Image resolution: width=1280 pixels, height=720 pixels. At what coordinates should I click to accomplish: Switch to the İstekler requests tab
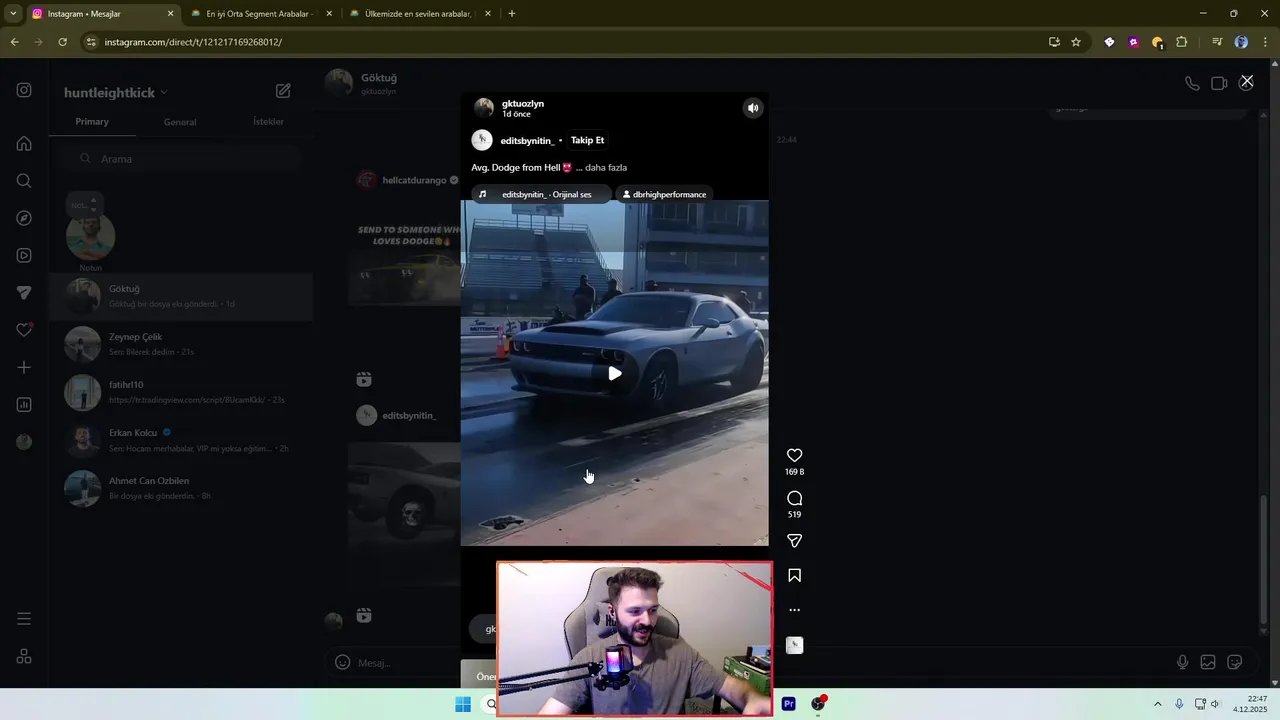coord(268,122)
